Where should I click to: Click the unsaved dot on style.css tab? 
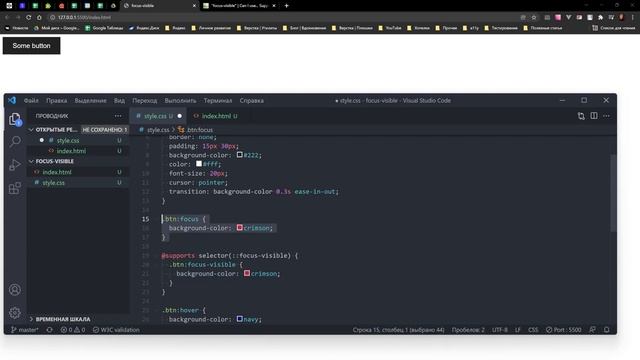(x=180, y=116)
